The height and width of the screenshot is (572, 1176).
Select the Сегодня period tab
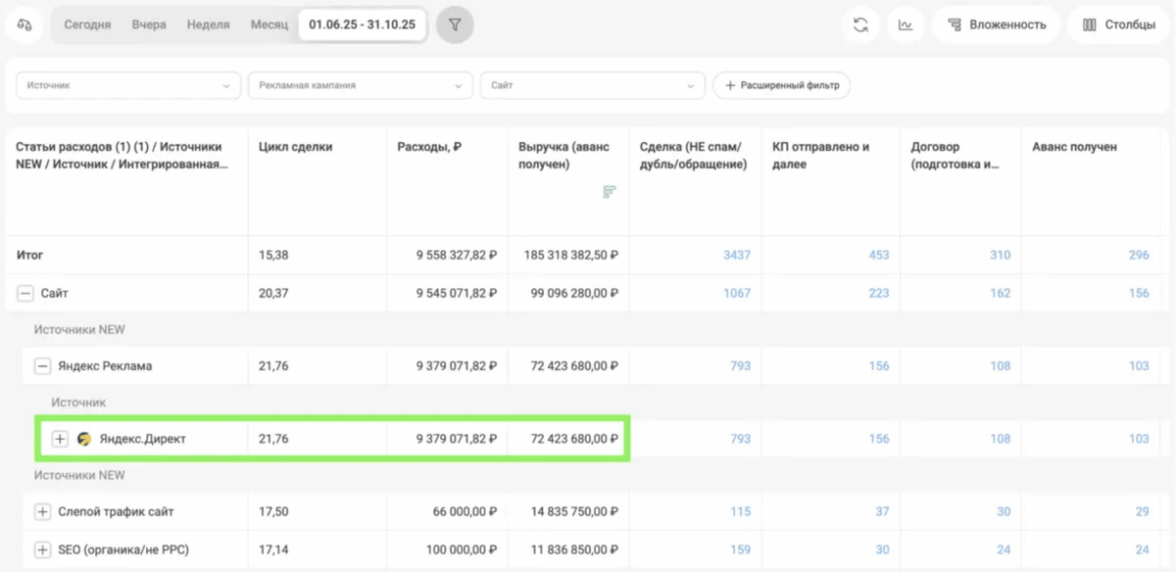tap(87, 25)
